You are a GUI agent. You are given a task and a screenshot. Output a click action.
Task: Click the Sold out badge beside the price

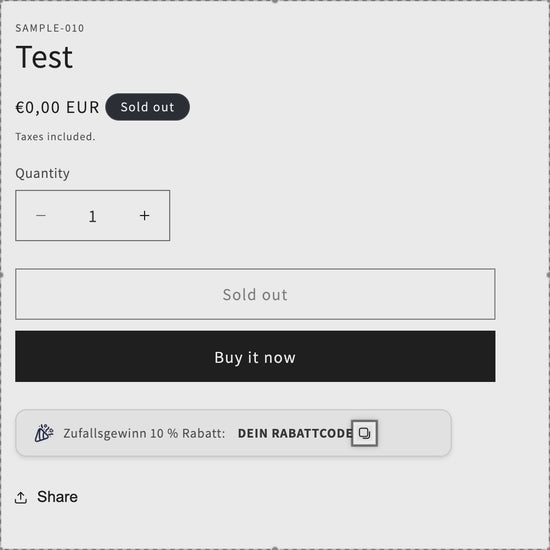[148, 107]
